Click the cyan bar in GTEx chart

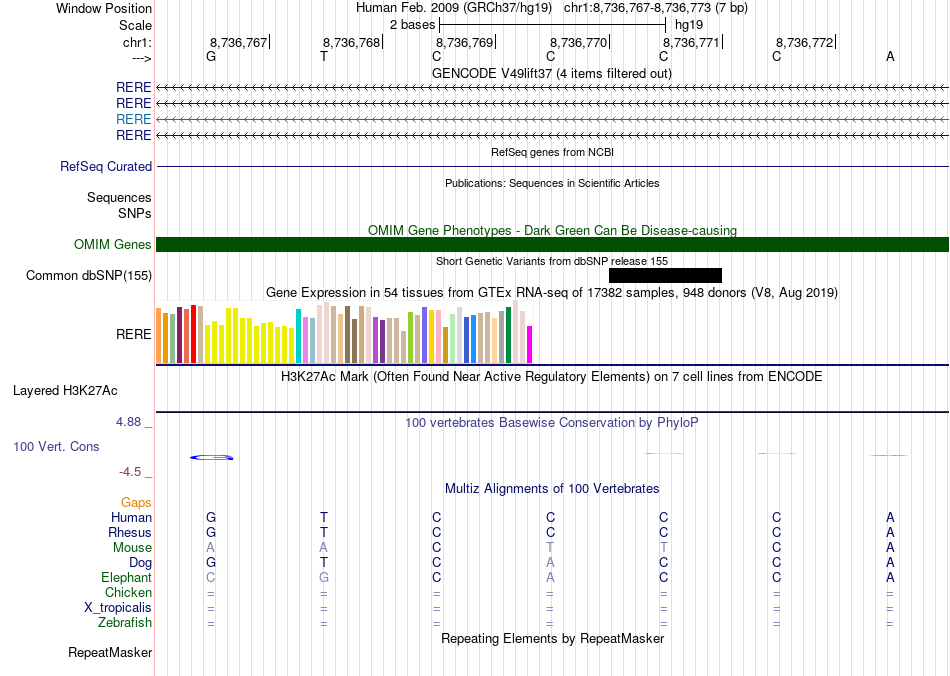298,336
